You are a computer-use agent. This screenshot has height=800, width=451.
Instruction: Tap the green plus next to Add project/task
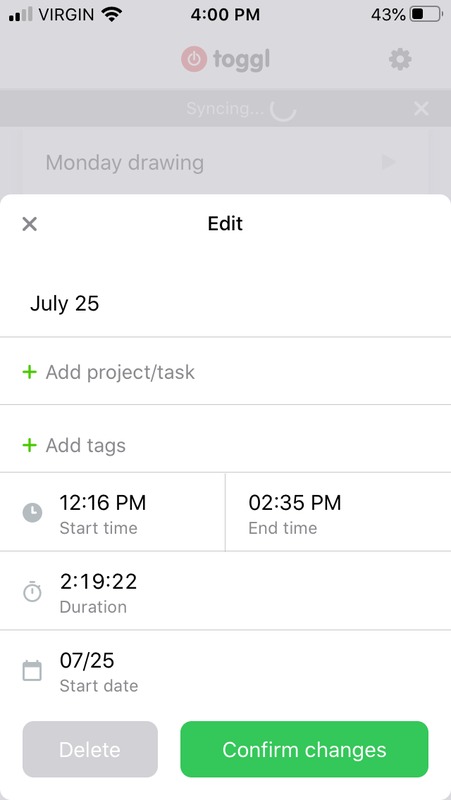30,372
